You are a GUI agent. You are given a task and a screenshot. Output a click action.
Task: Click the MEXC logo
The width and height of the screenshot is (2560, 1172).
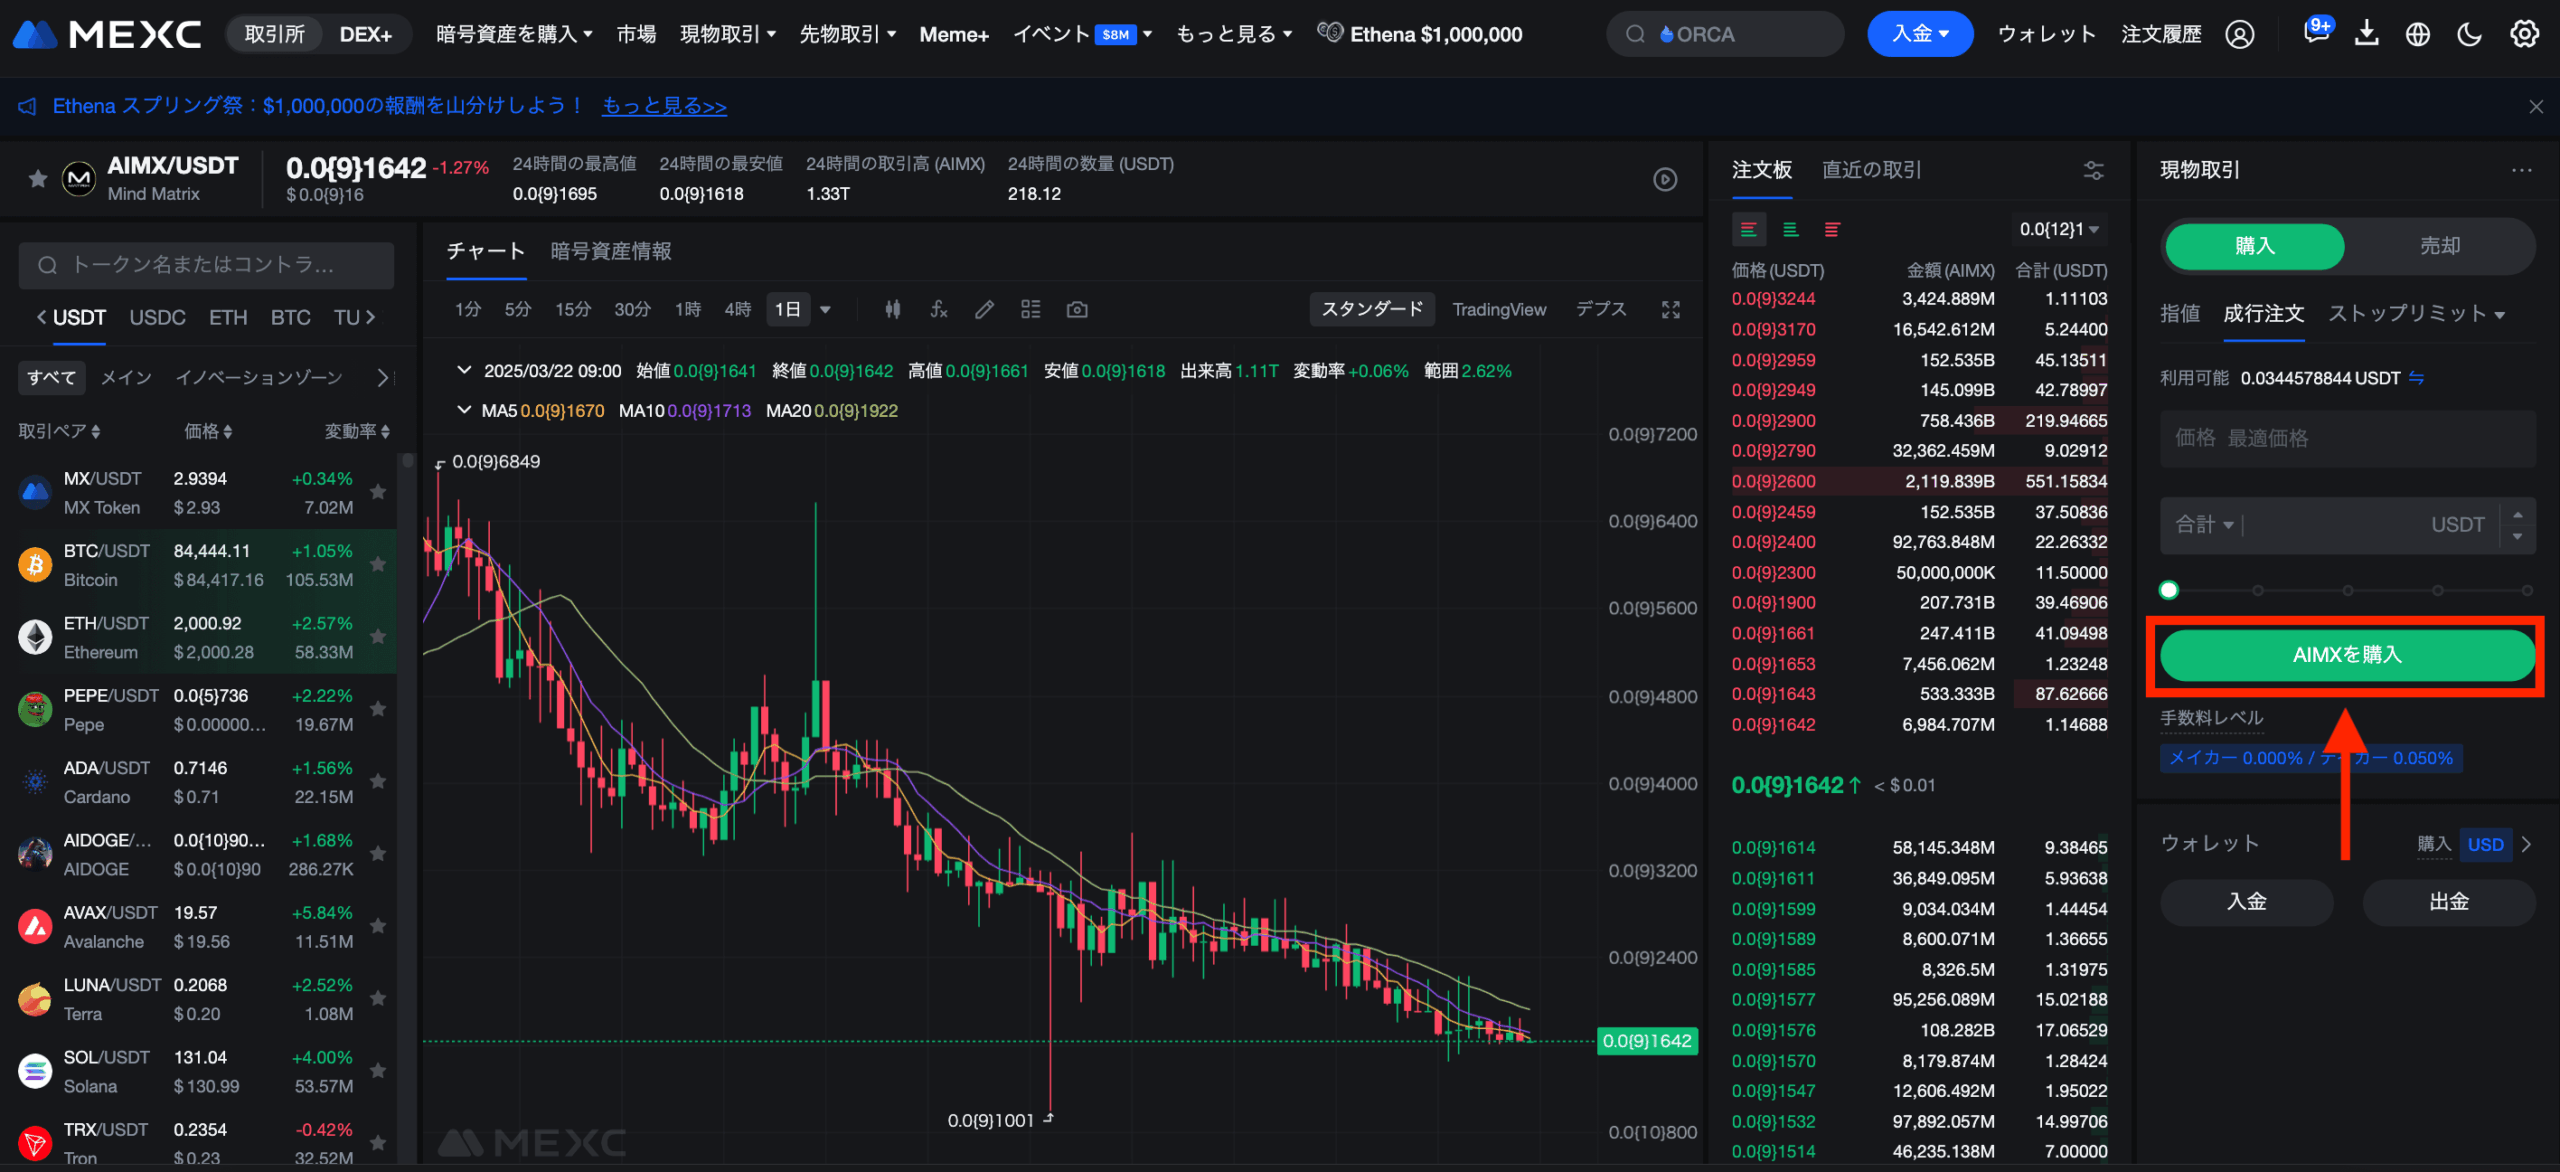click(x=107, y=35)
